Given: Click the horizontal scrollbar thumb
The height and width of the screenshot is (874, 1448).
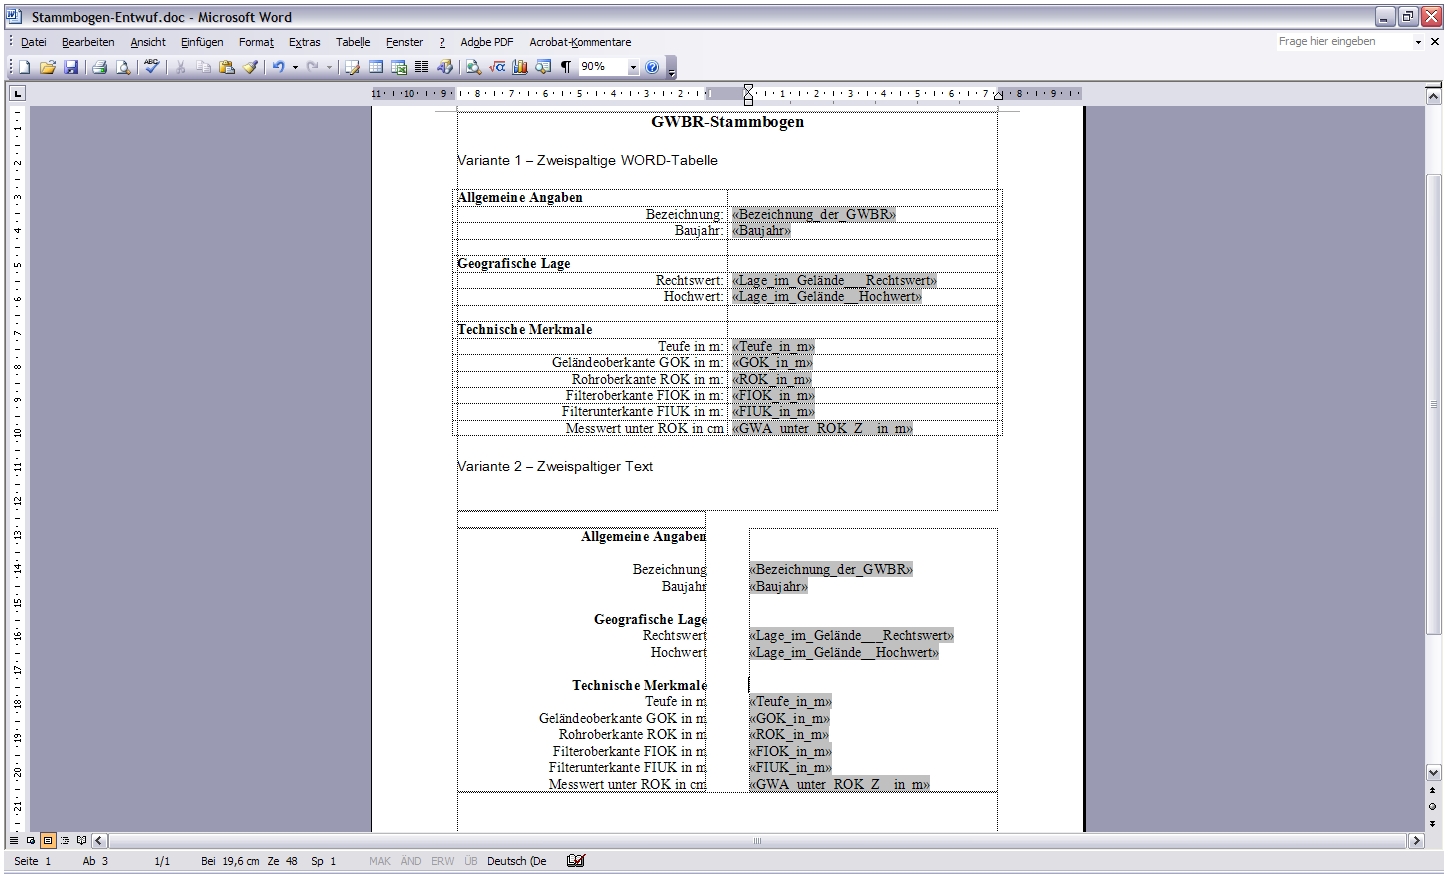Looking at the screenshot, I should click(x=757, y=841).
